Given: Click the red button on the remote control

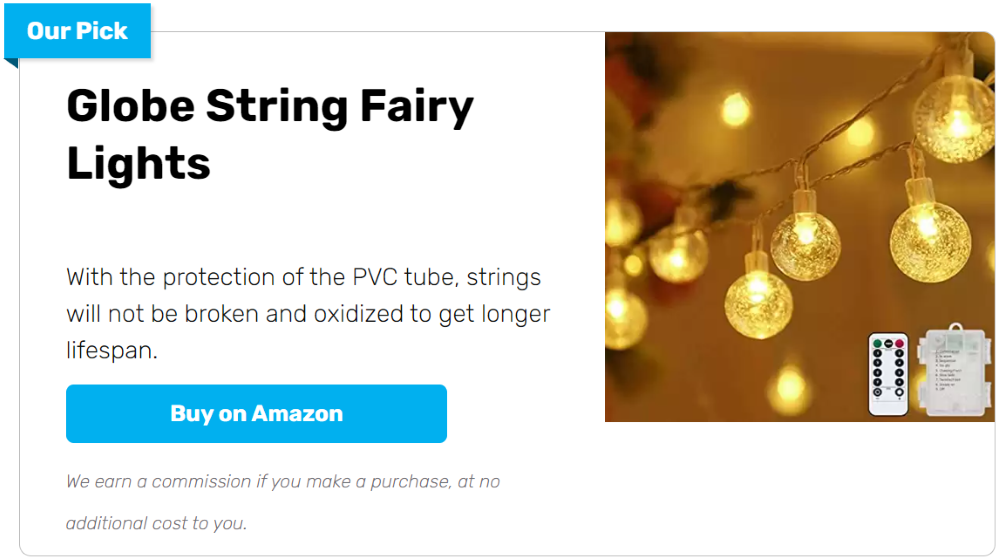Looking at the screenshot, I should 899,344.
